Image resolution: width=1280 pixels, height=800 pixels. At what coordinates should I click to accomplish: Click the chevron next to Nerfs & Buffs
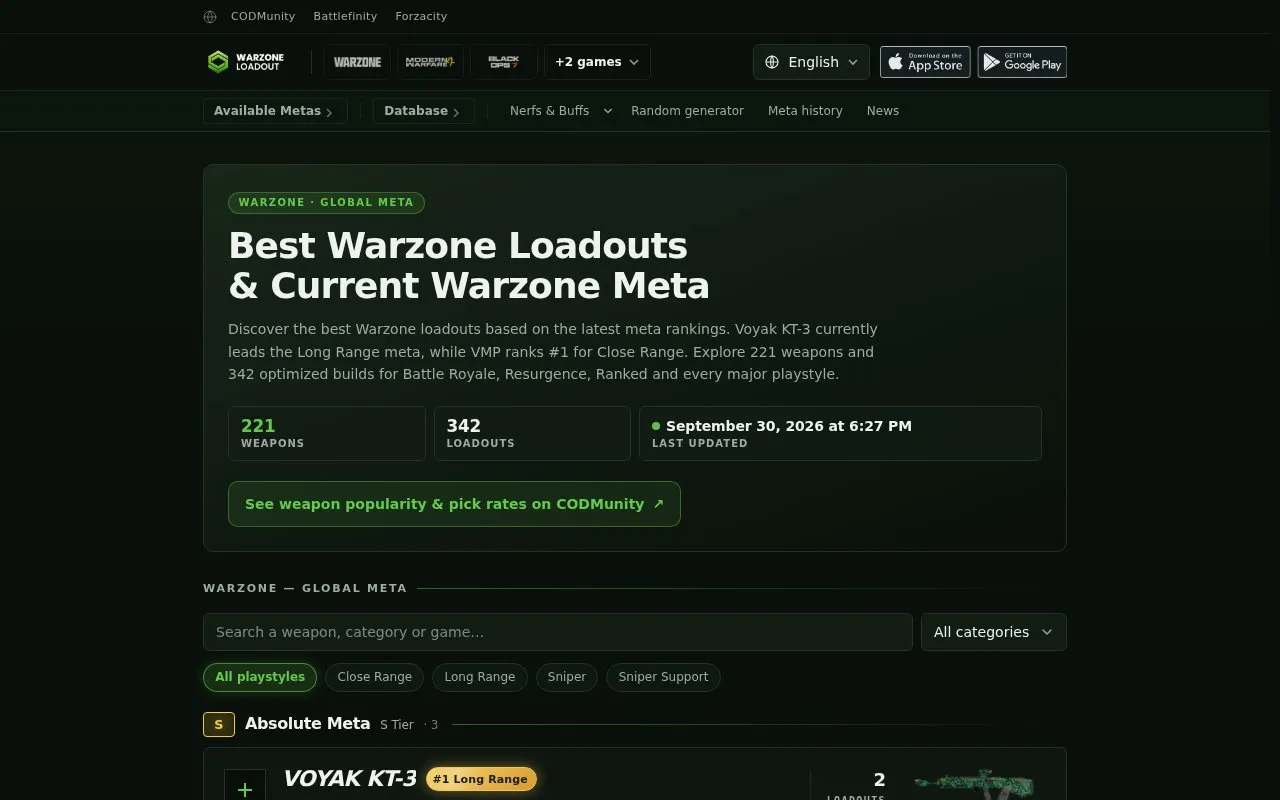pos(607,111)
